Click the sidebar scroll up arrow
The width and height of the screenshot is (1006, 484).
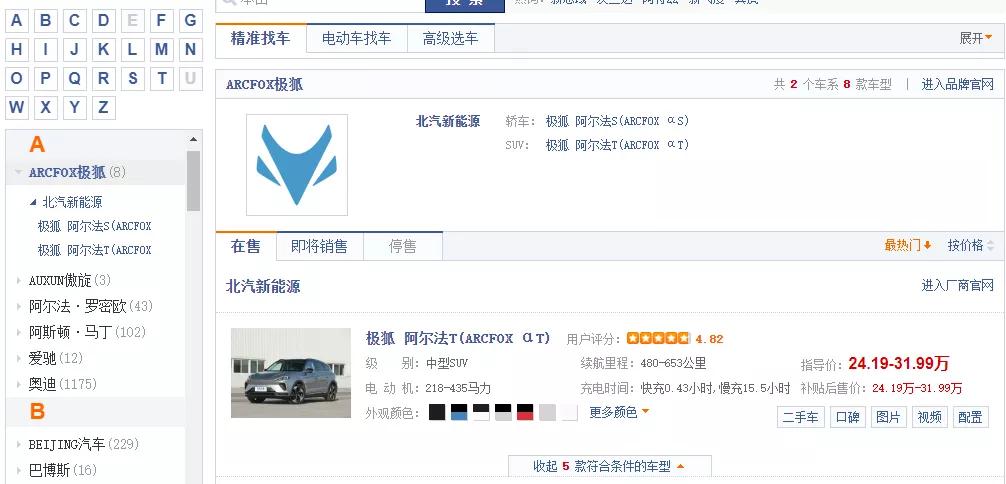coord(194,139)
